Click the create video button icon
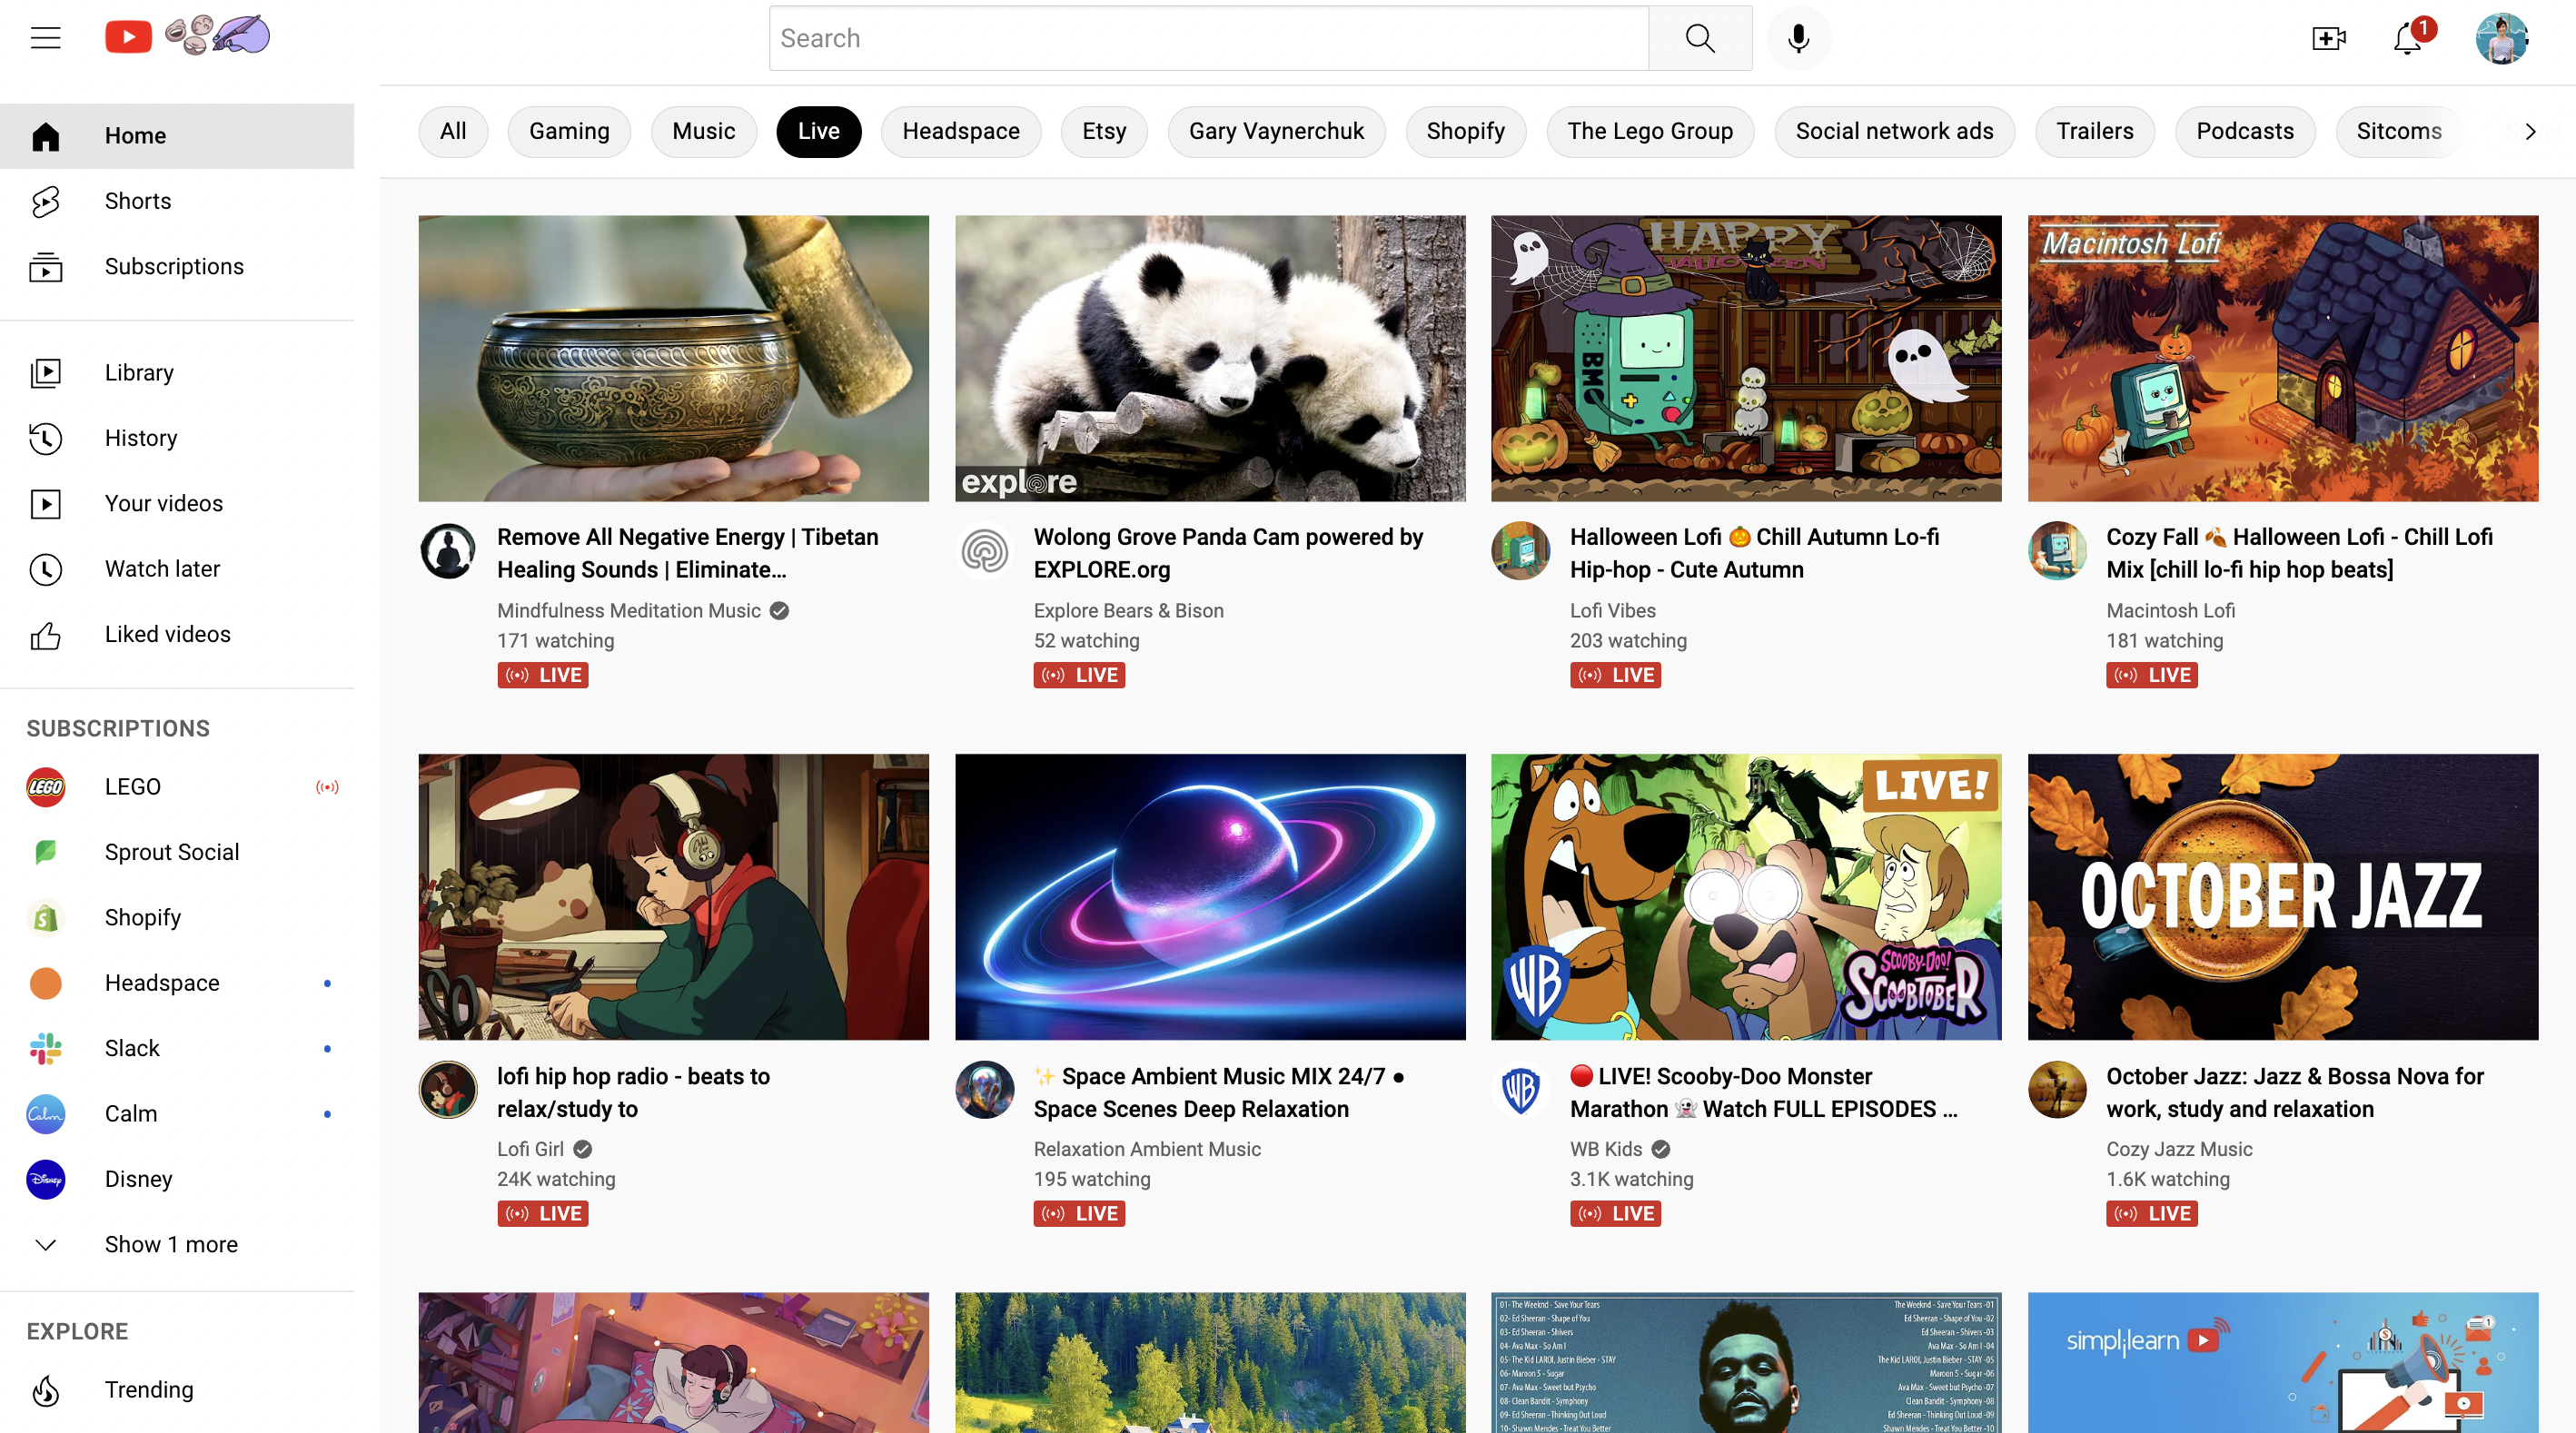This screenshot has width=2576, height=1433. coord(2325,37)
